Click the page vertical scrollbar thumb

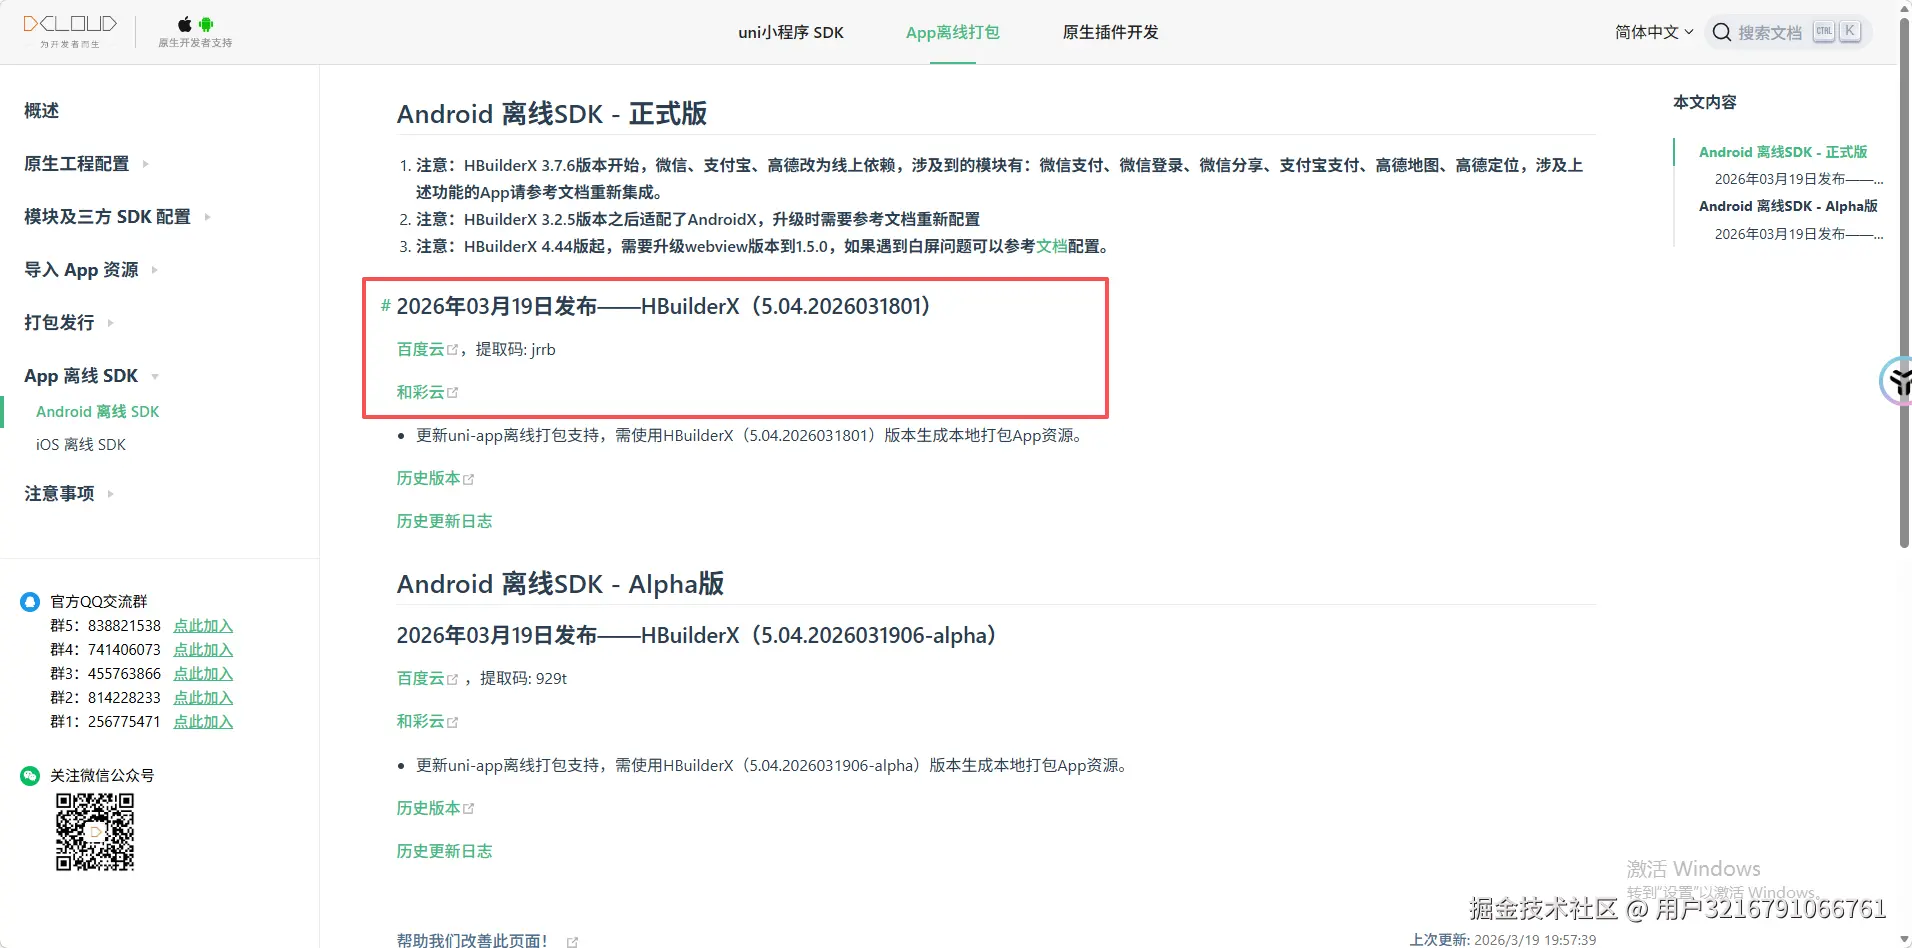pos(1904,281)
